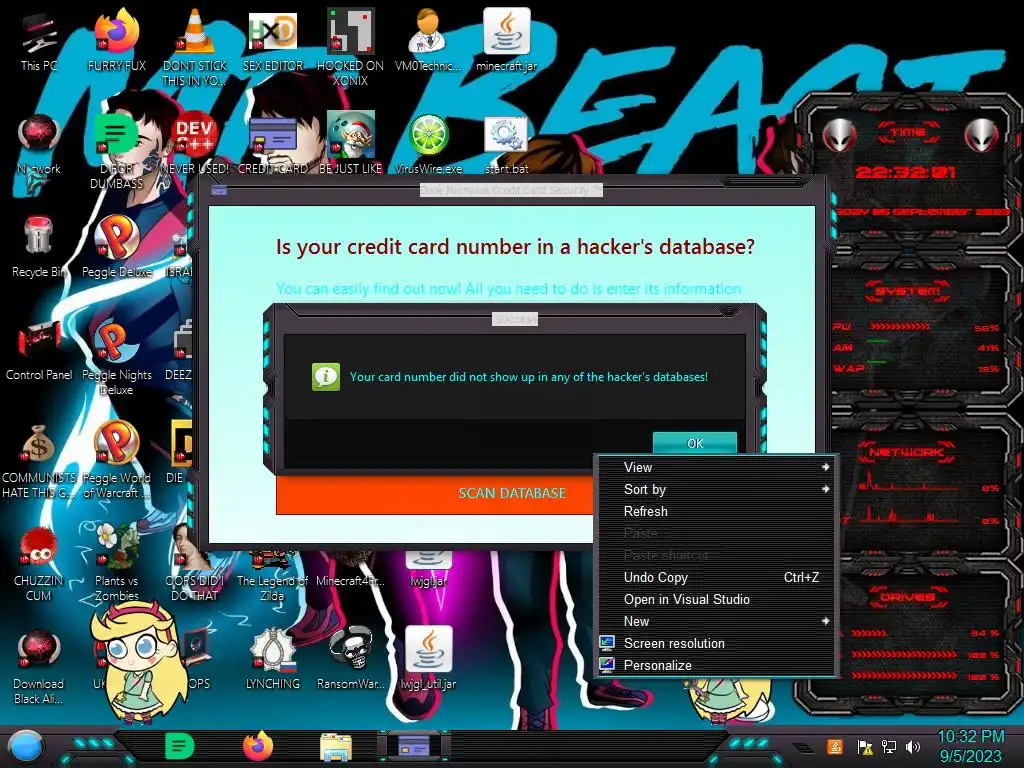Select the minecraft.jar file icon
The width and height of the screenshot is (1024, 768).
(x=506, y=31)
